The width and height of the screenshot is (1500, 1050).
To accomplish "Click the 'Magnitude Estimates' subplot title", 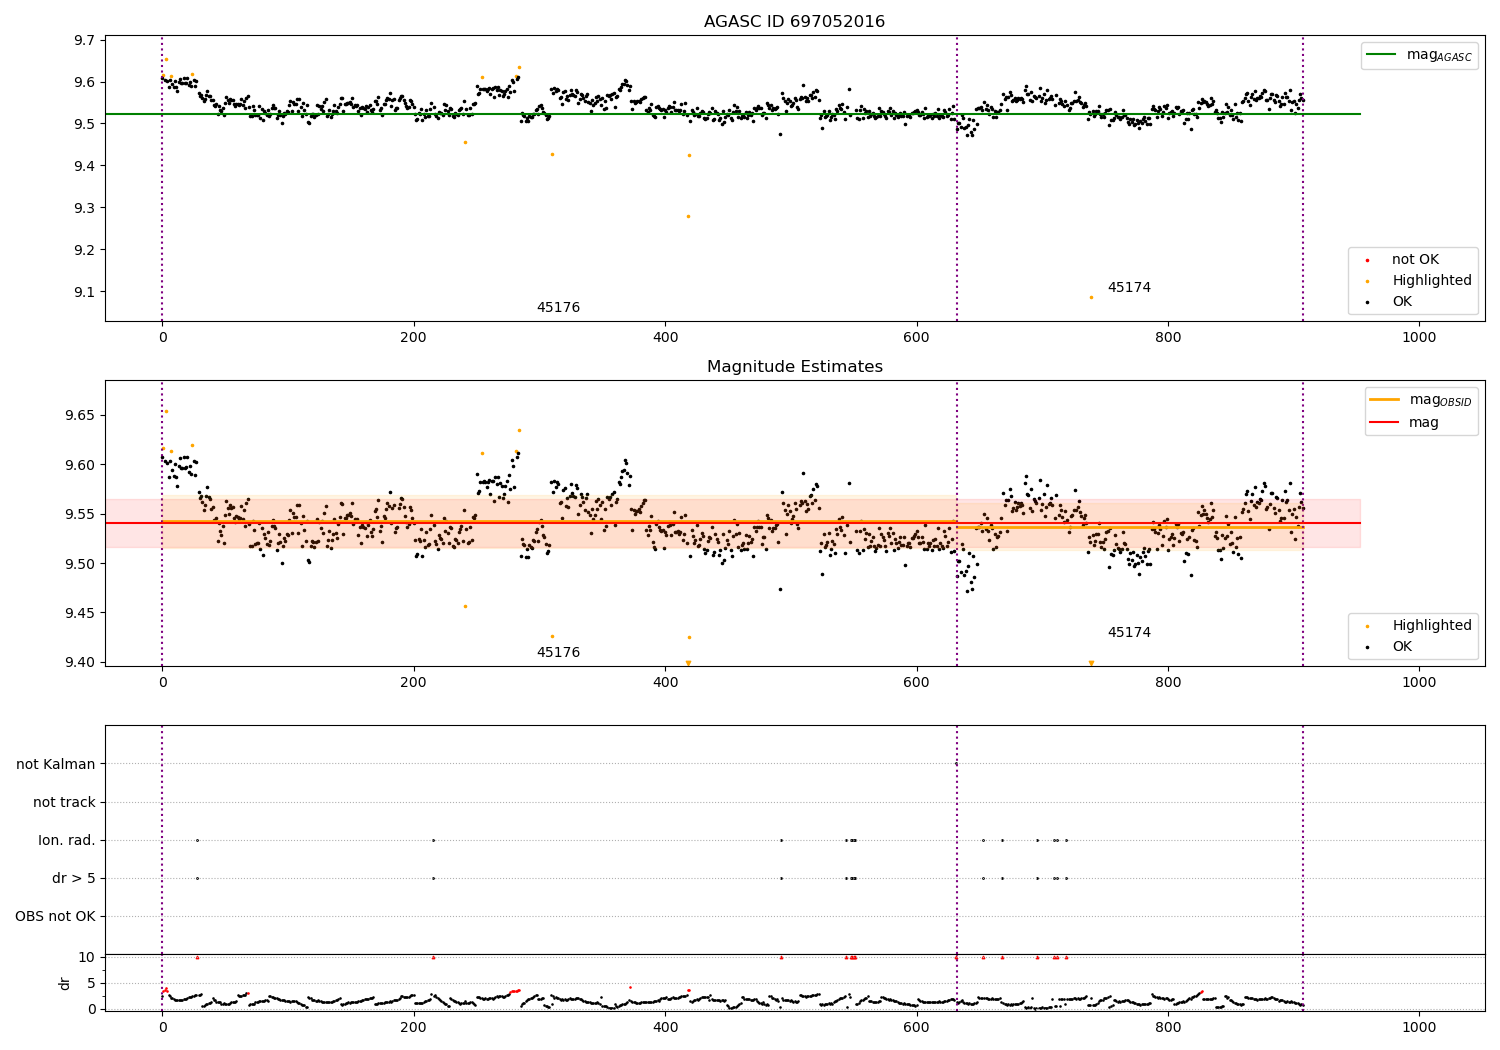I will click(794, 367).
